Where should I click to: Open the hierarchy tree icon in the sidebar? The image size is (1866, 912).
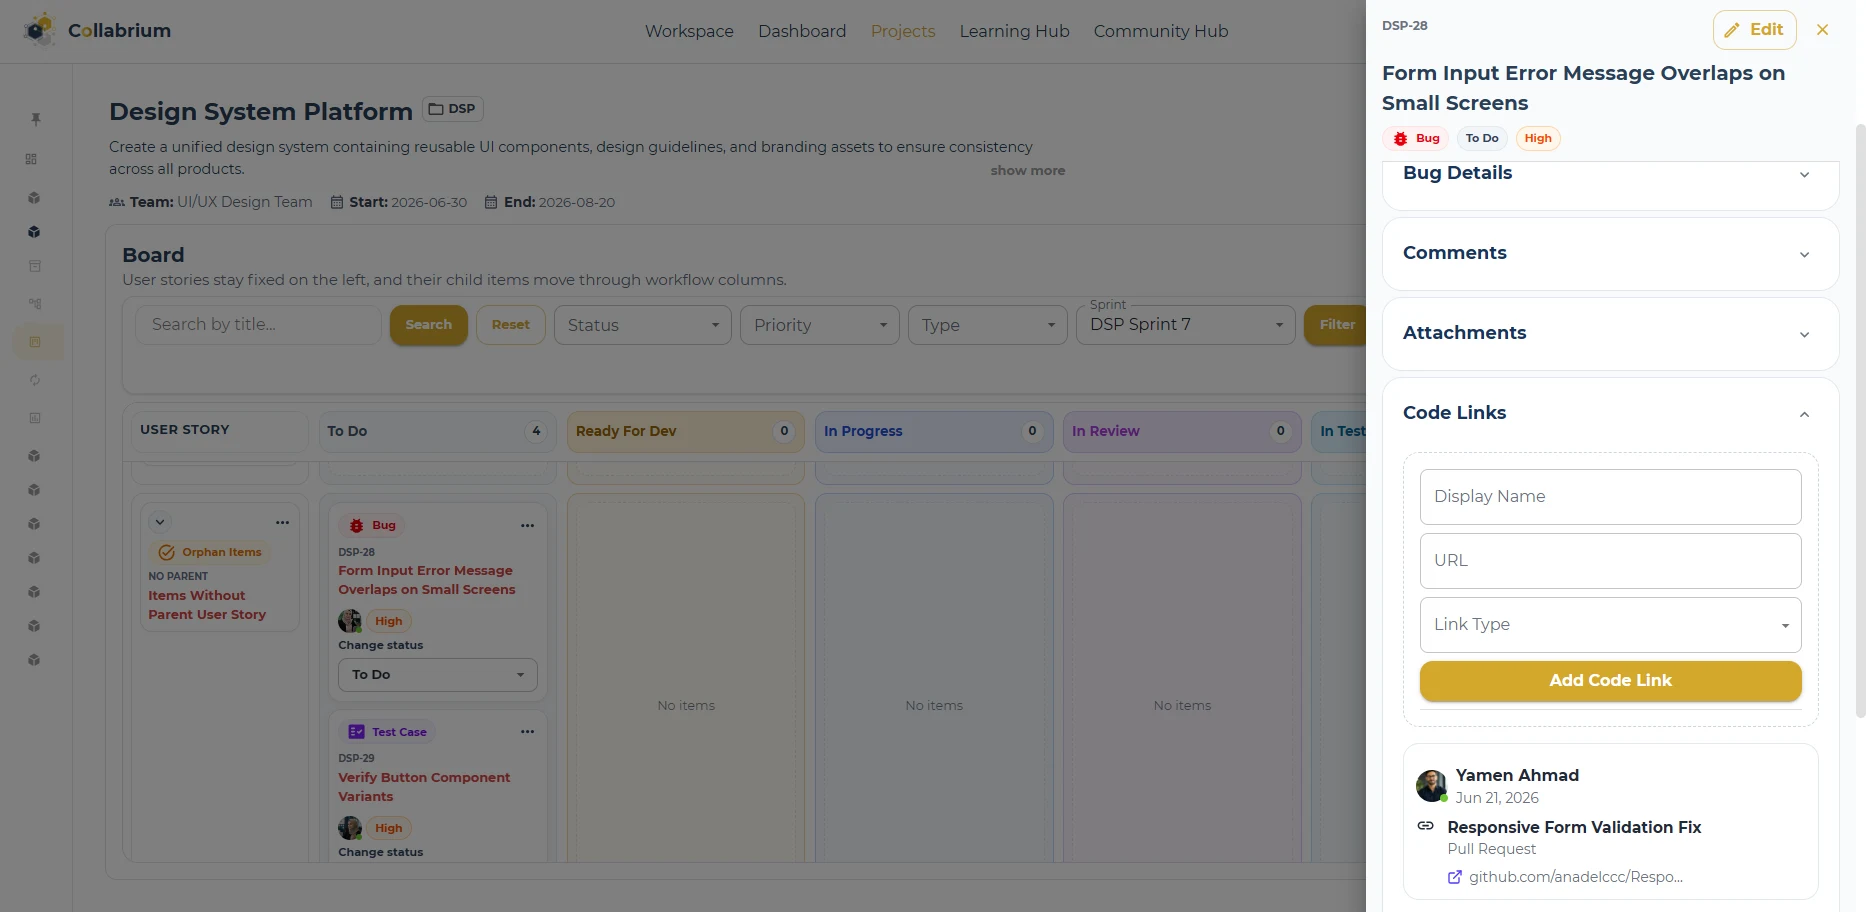click(x=35, y=303)
